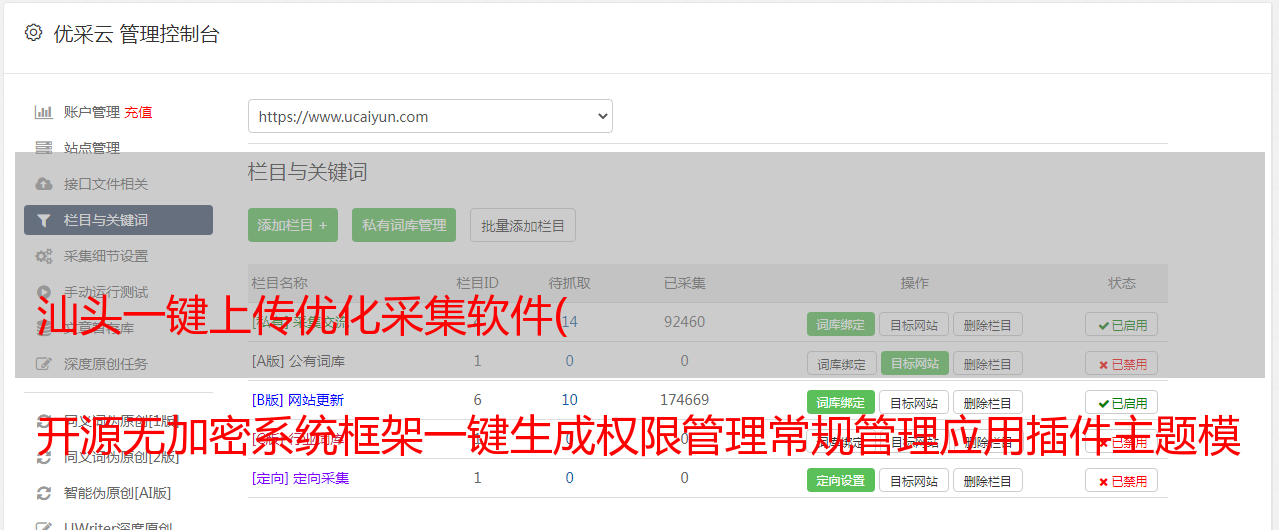Click 删除栏目 in the 92460 row
The width and height of the screenshot is (1279, 530).
[x=987, y=324]
